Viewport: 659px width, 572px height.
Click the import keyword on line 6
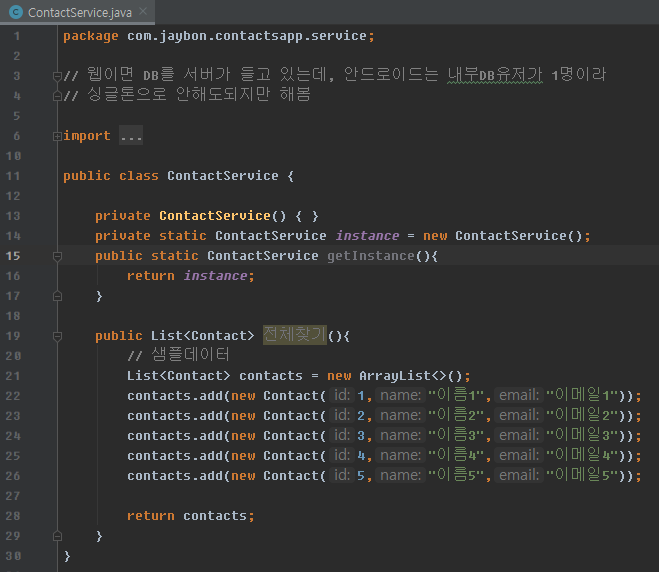(x=87, y=136)
